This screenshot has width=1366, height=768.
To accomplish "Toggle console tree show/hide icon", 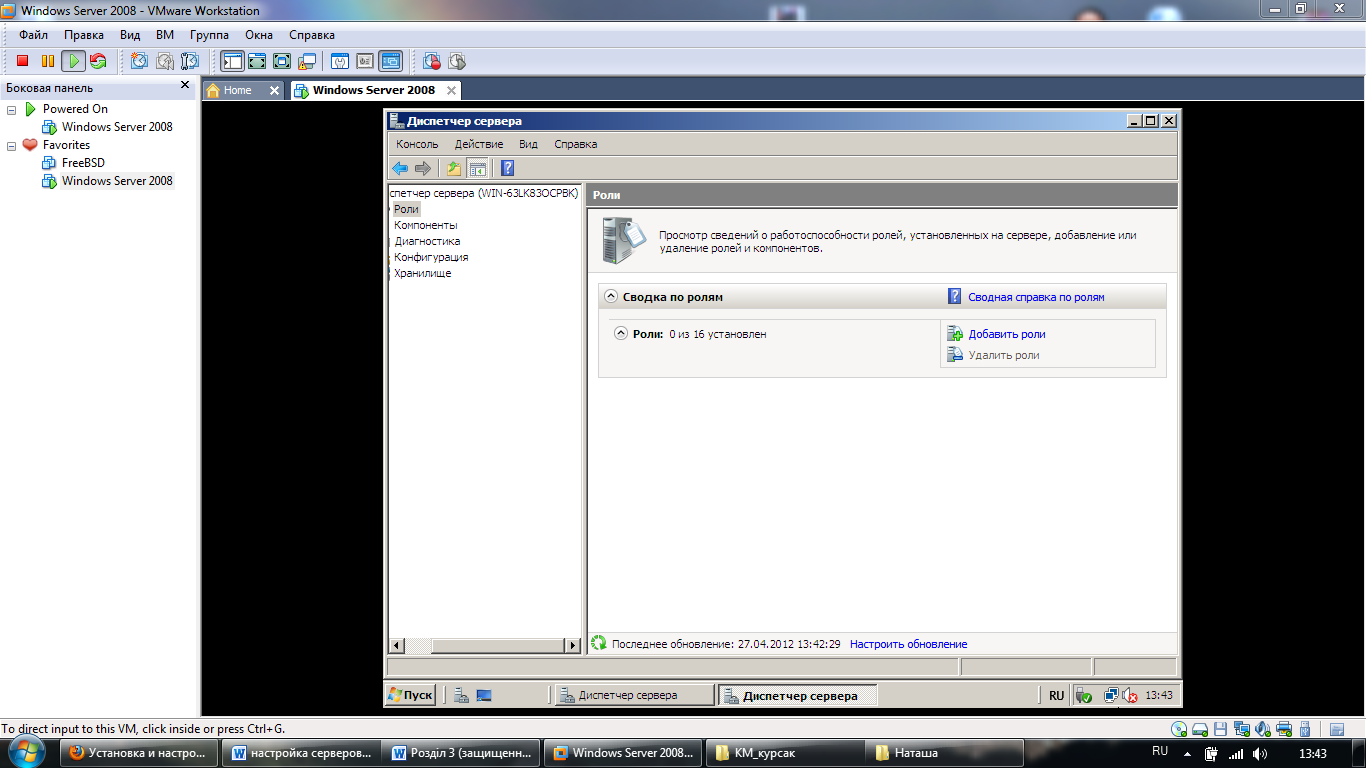I will (x=477, y=168).
